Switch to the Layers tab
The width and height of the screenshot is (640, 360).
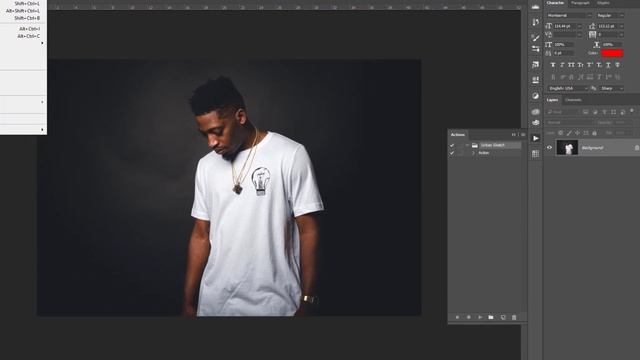click(552, 100)
